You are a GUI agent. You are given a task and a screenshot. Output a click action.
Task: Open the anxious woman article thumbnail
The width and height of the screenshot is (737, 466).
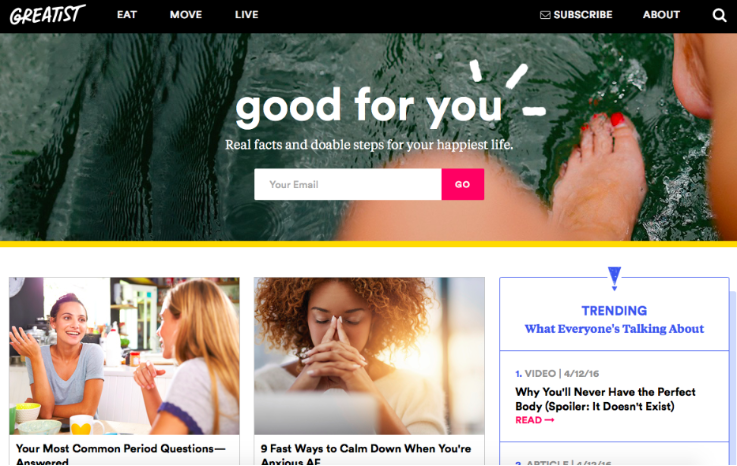coord(369,356)
